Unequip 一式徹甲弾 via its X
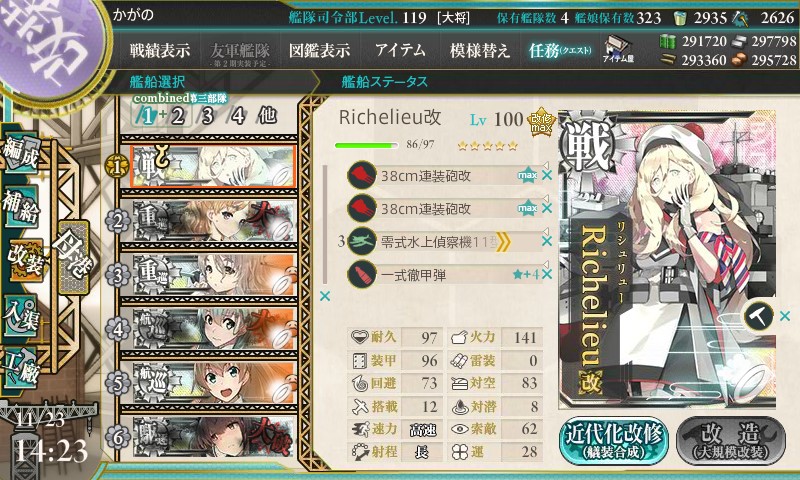 [547, 274]
